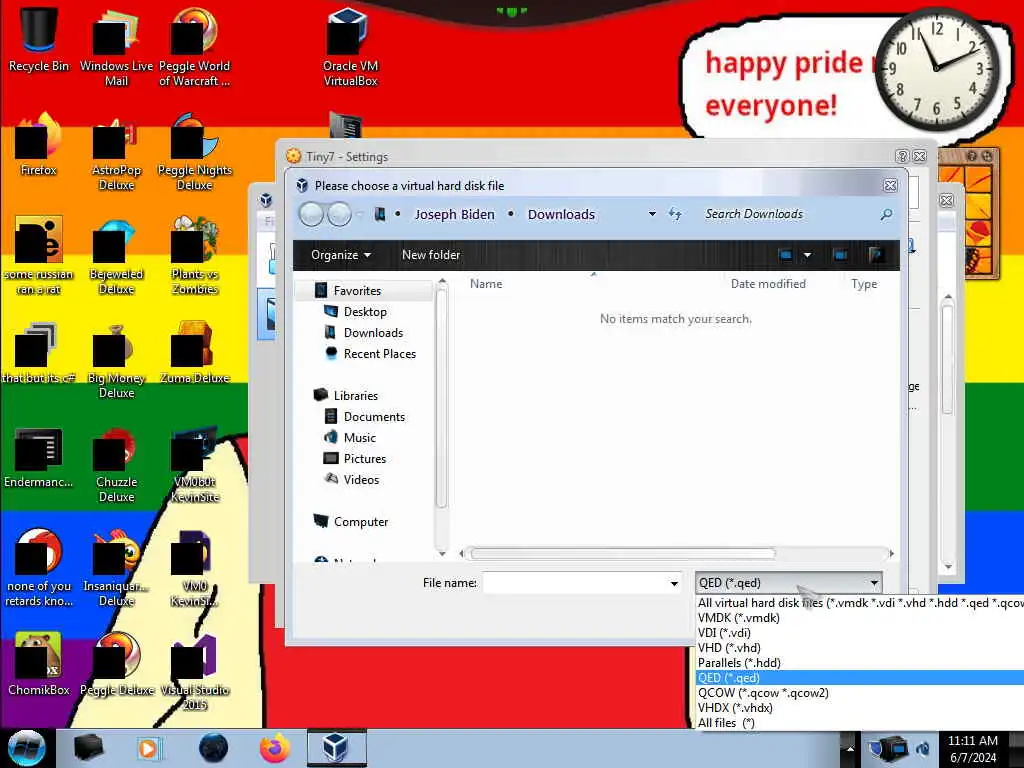Image resolution: width=1024 pixels, height=768 pixels.
Task: Open Zuma Deluxe desktop shortcut
Action: tap(194, 353)
